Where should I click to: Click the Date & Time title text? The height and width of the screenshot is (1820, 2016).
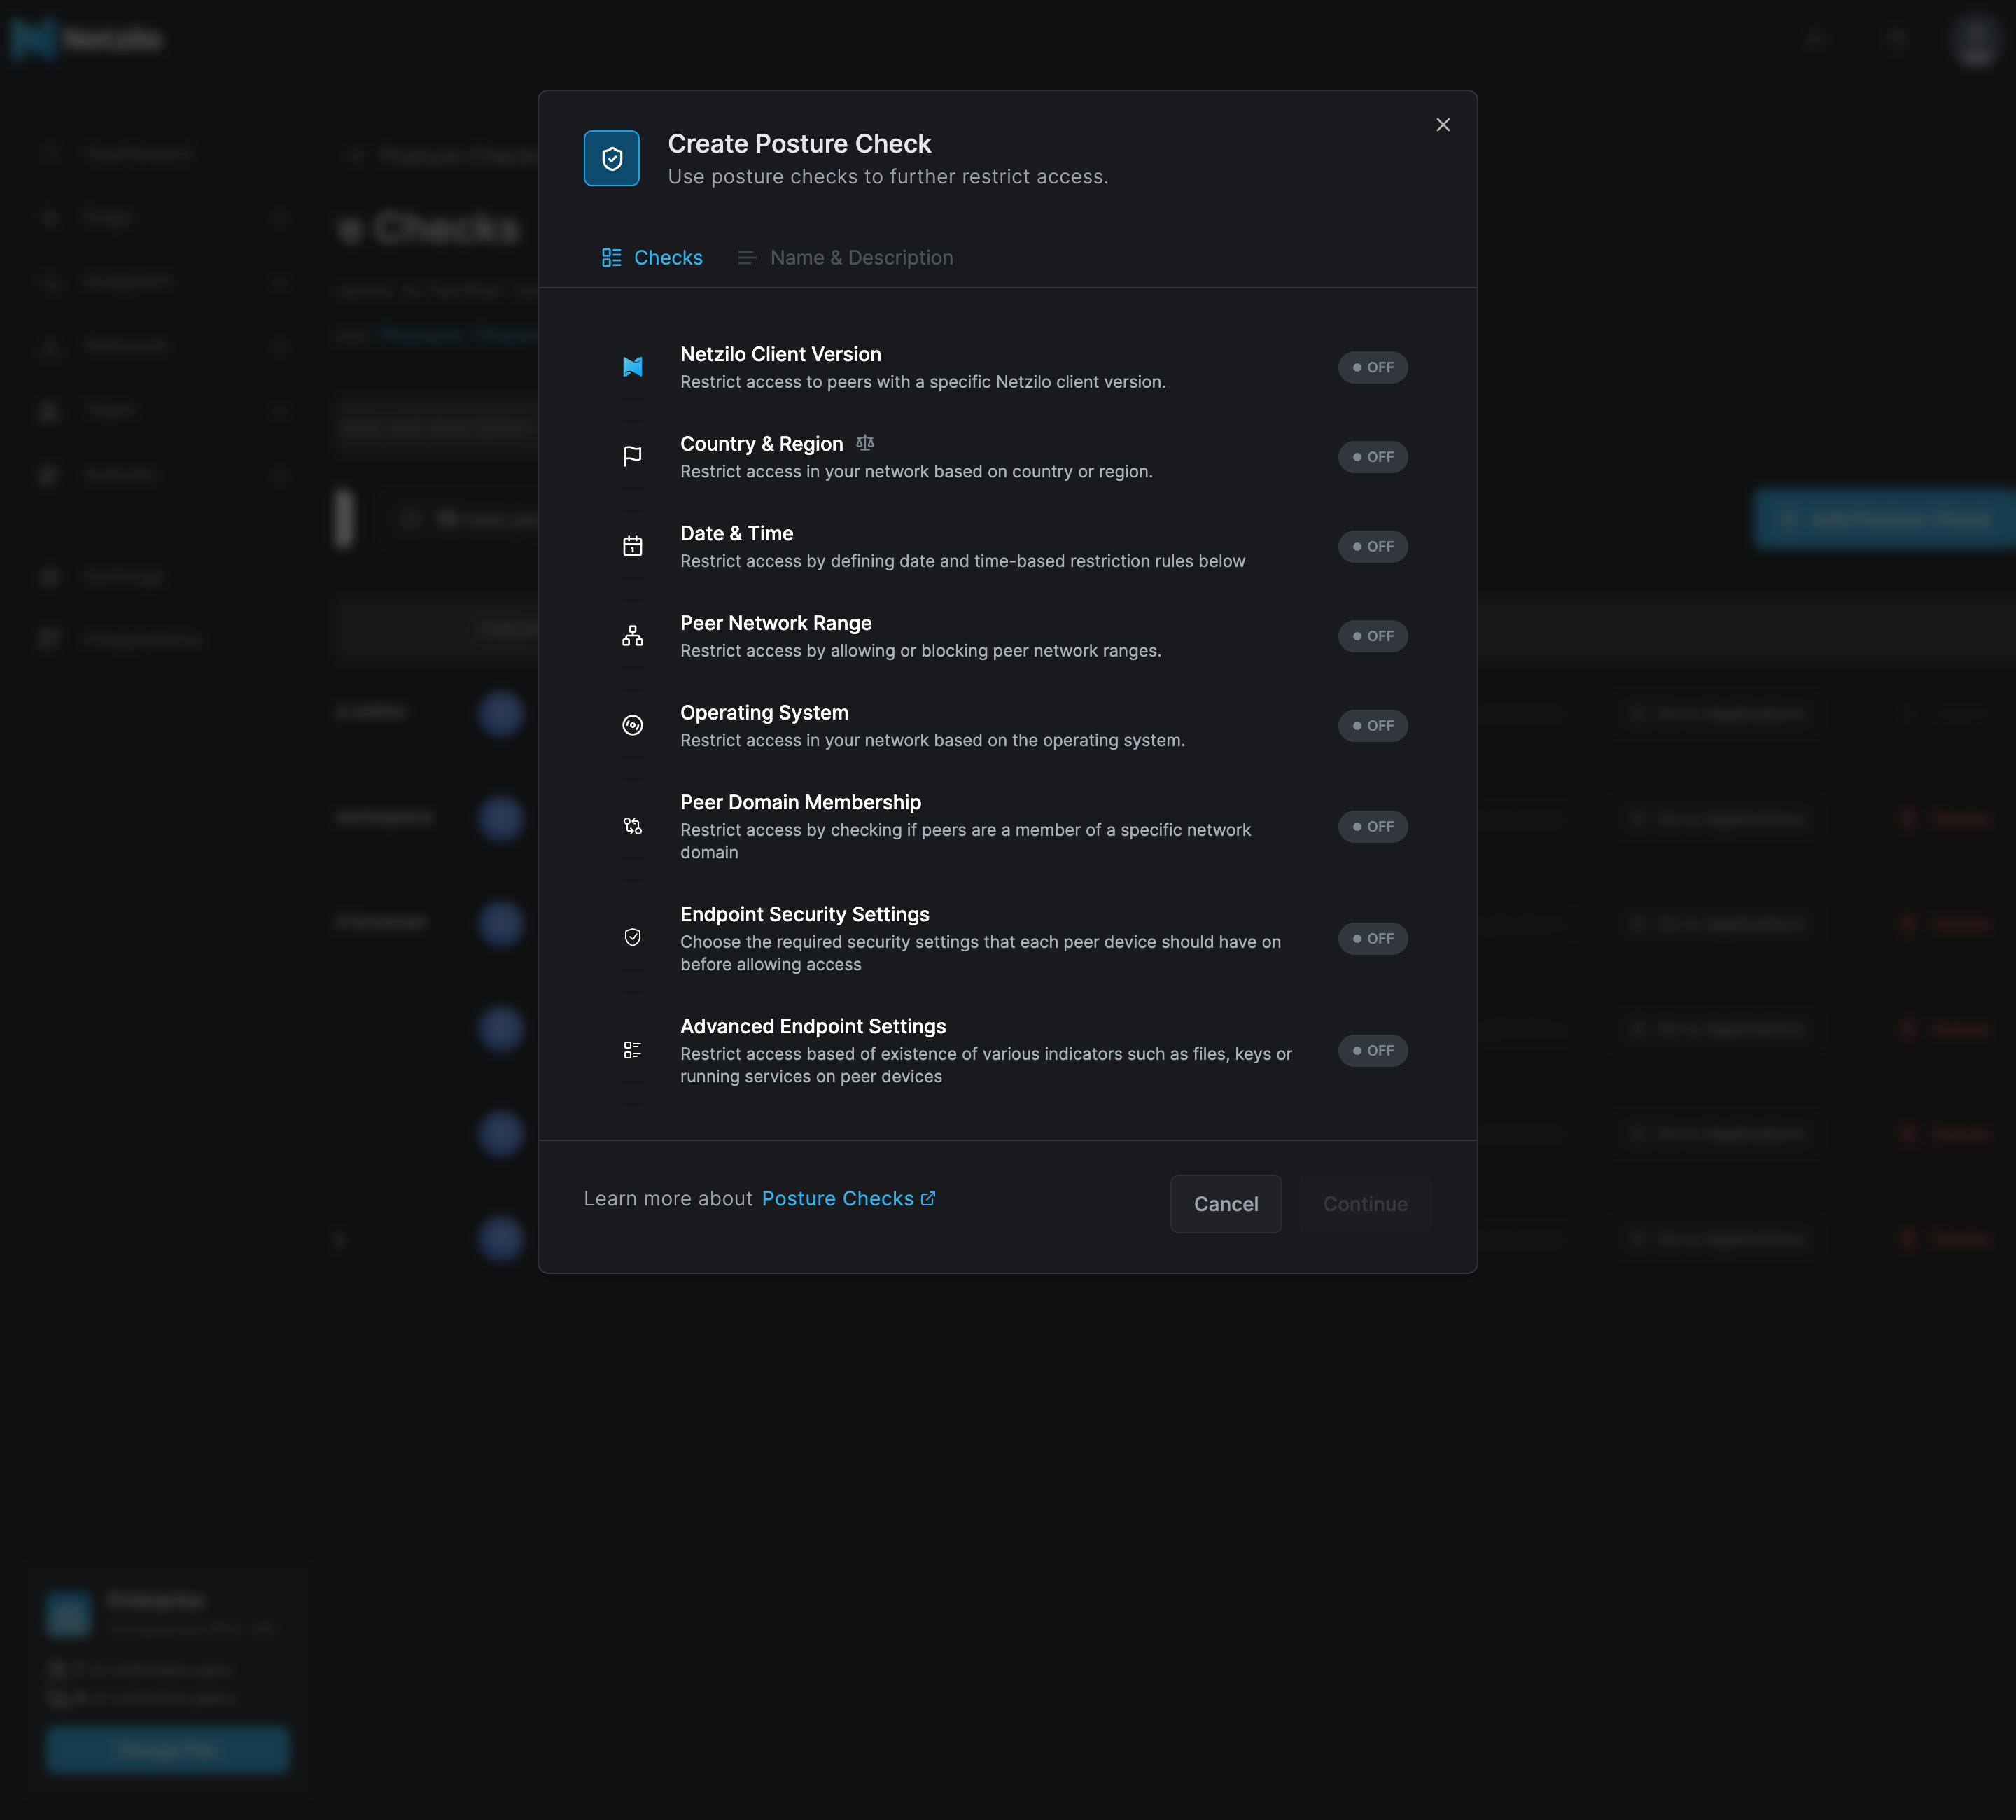coord(736,533)
